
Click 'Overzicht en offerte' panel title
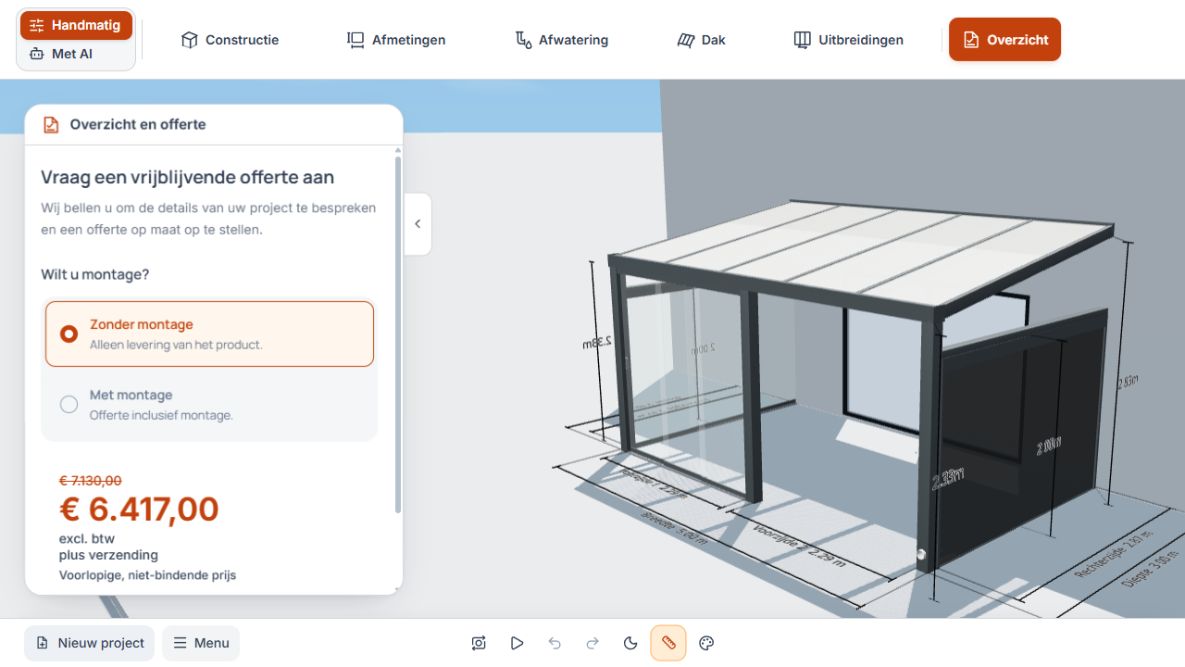138,125
